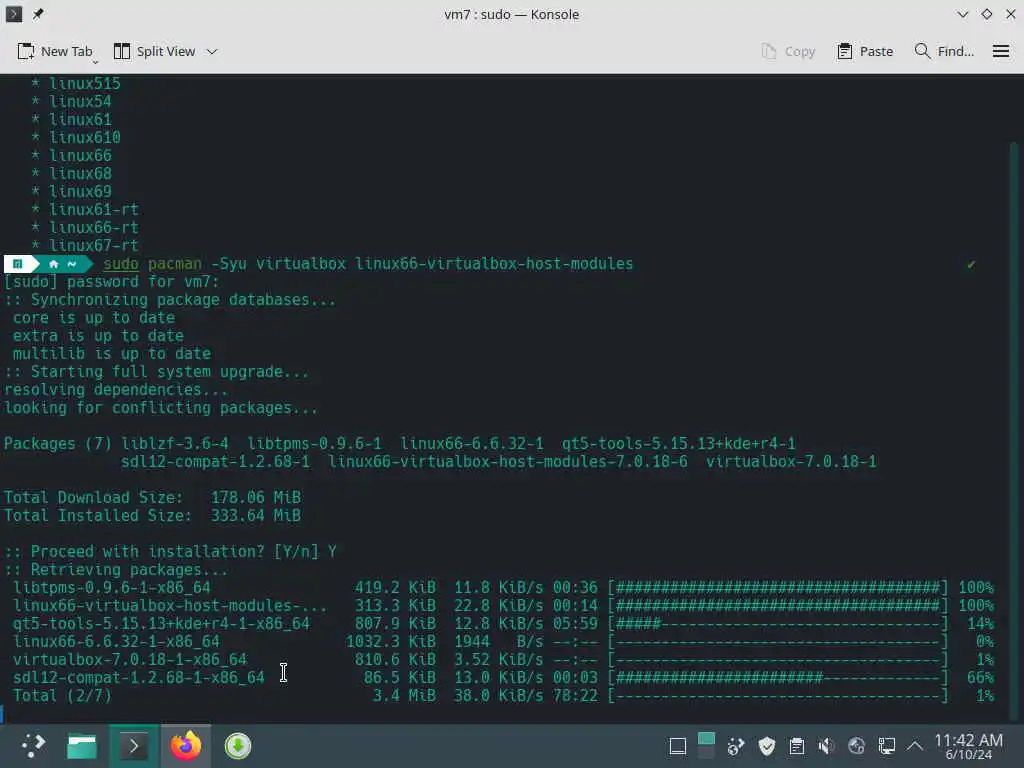Expand the Split View dropdown chevron

[x=212, y=52]
